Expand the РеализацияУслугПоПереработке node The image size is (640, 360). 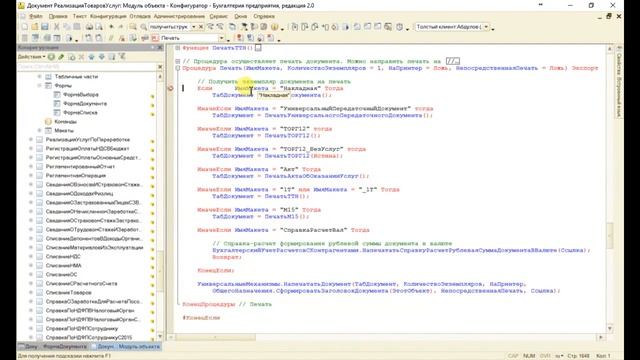click(31, 140)
